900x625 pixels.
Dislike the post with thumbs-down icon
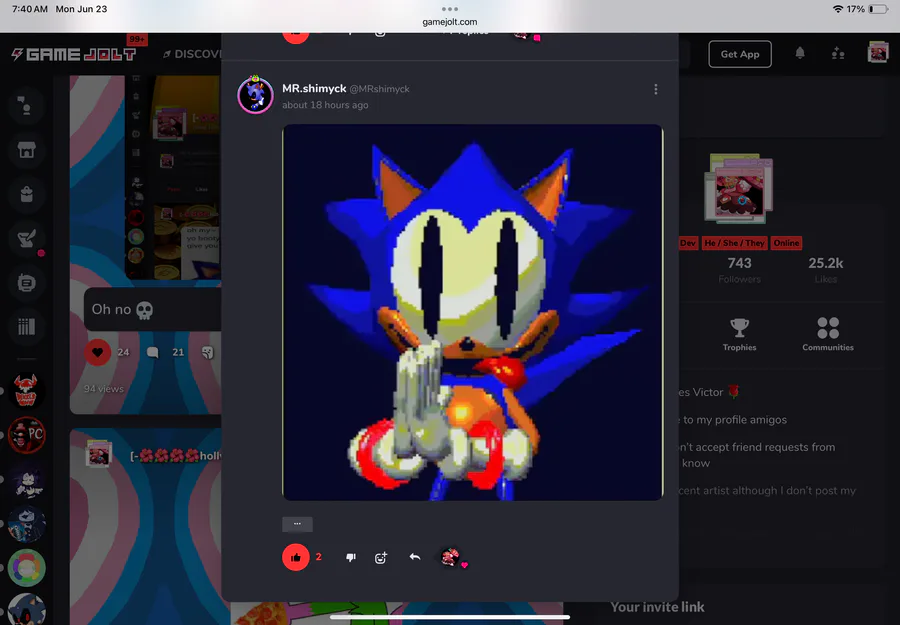click(351, 557)
